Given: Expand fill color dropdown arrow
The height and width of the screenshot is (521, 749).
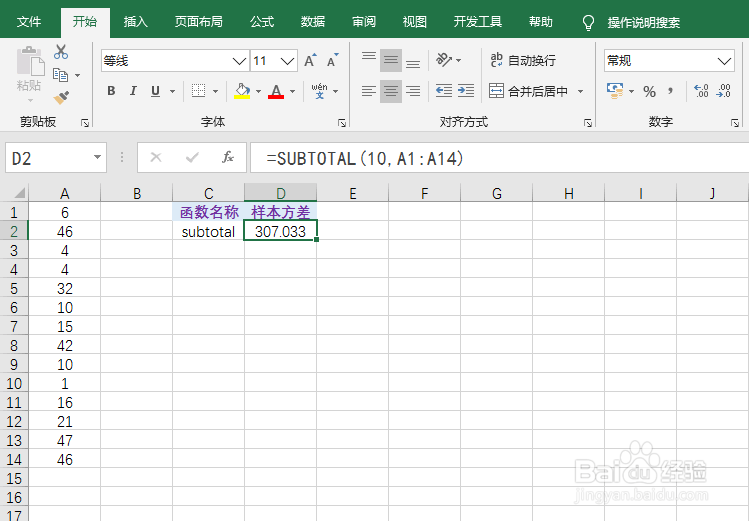Looking at the screenshot, I should (258, 91).
